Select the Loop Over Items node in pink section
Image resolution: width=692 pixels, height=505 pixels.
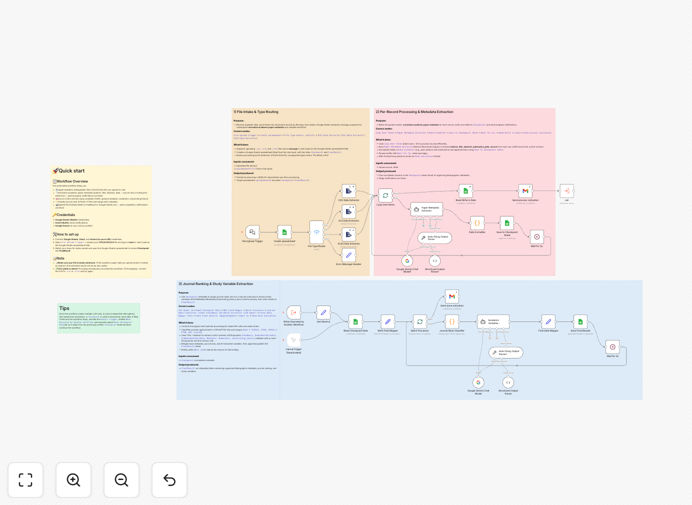385,196
